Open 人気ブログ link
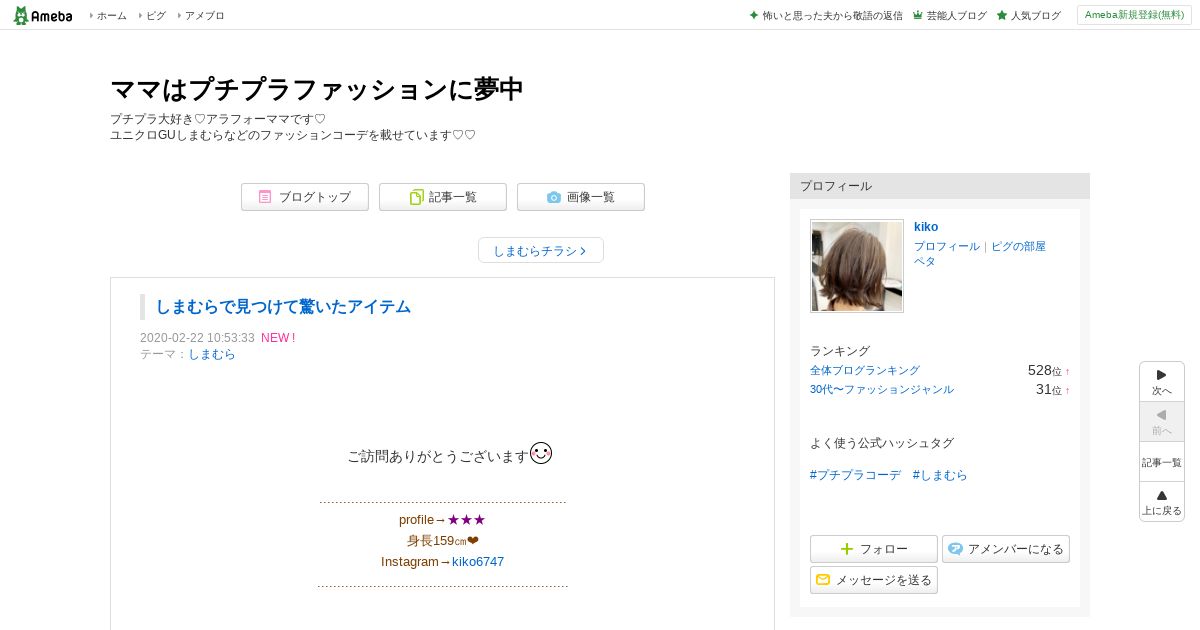 coord(1035,15)
